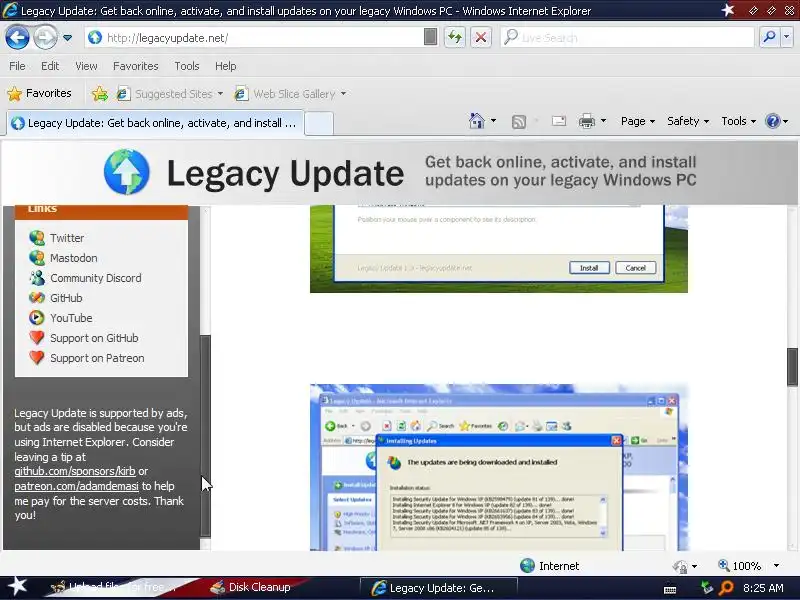Open Community Discord link
Viewport: 800px width, 600px height.
click(95, 278)
